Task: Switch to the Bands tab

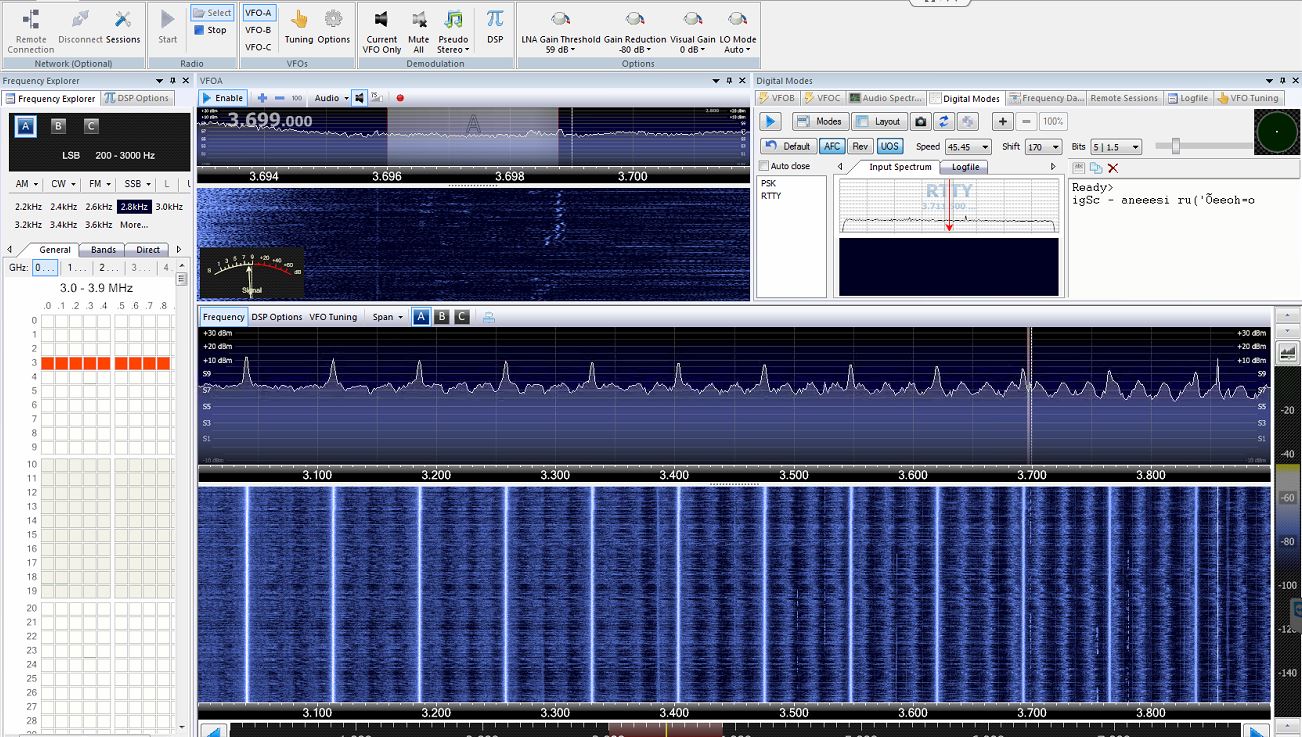Action: coord(103,250)
